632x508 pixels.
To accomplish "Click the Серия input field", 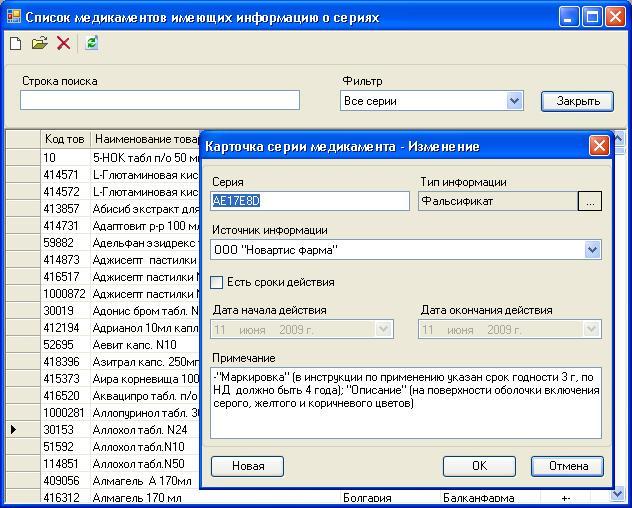I will point(310,201).
